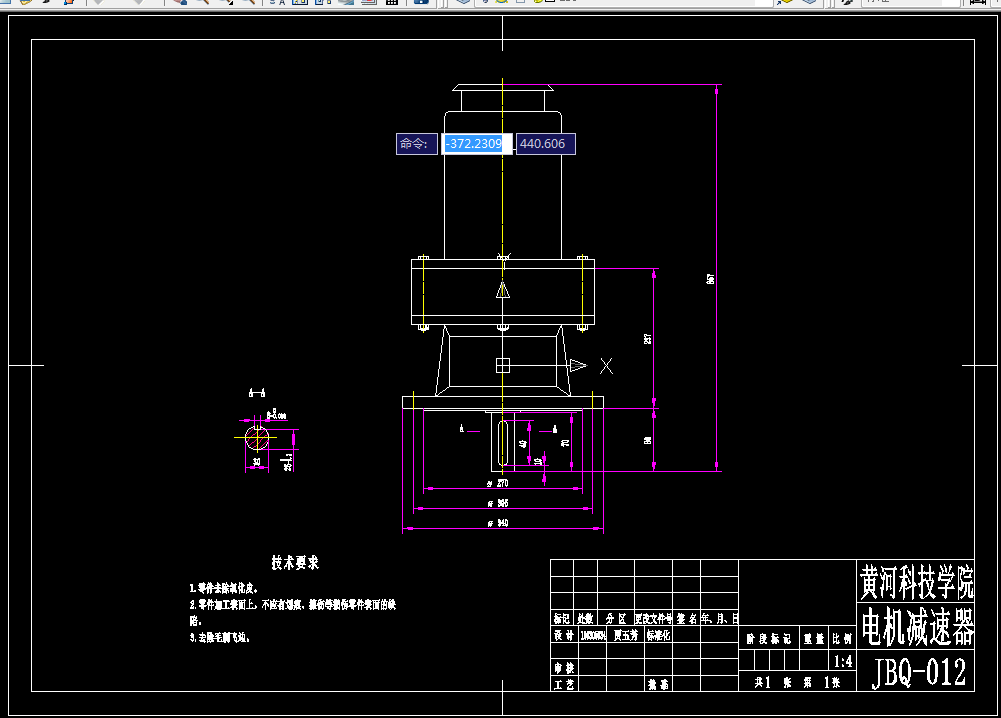Click the 审核 cell in title block

click(564, 668)
